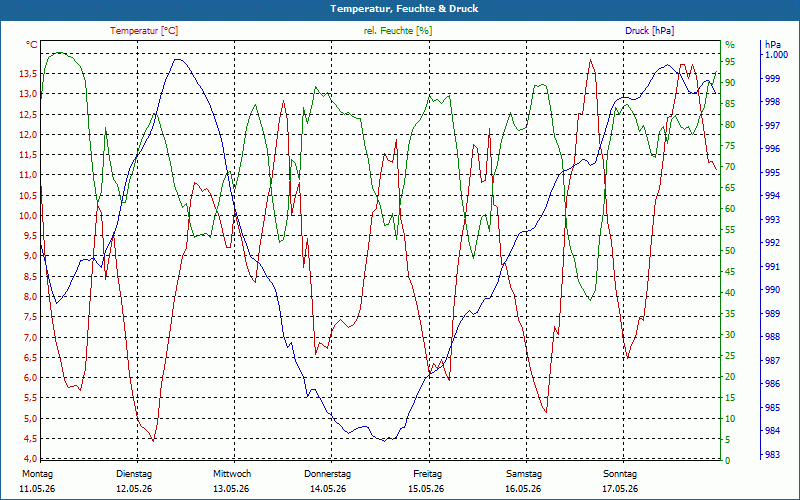Select the 'Samstag' day label
The image size is (800, 500).
point(524,474)
